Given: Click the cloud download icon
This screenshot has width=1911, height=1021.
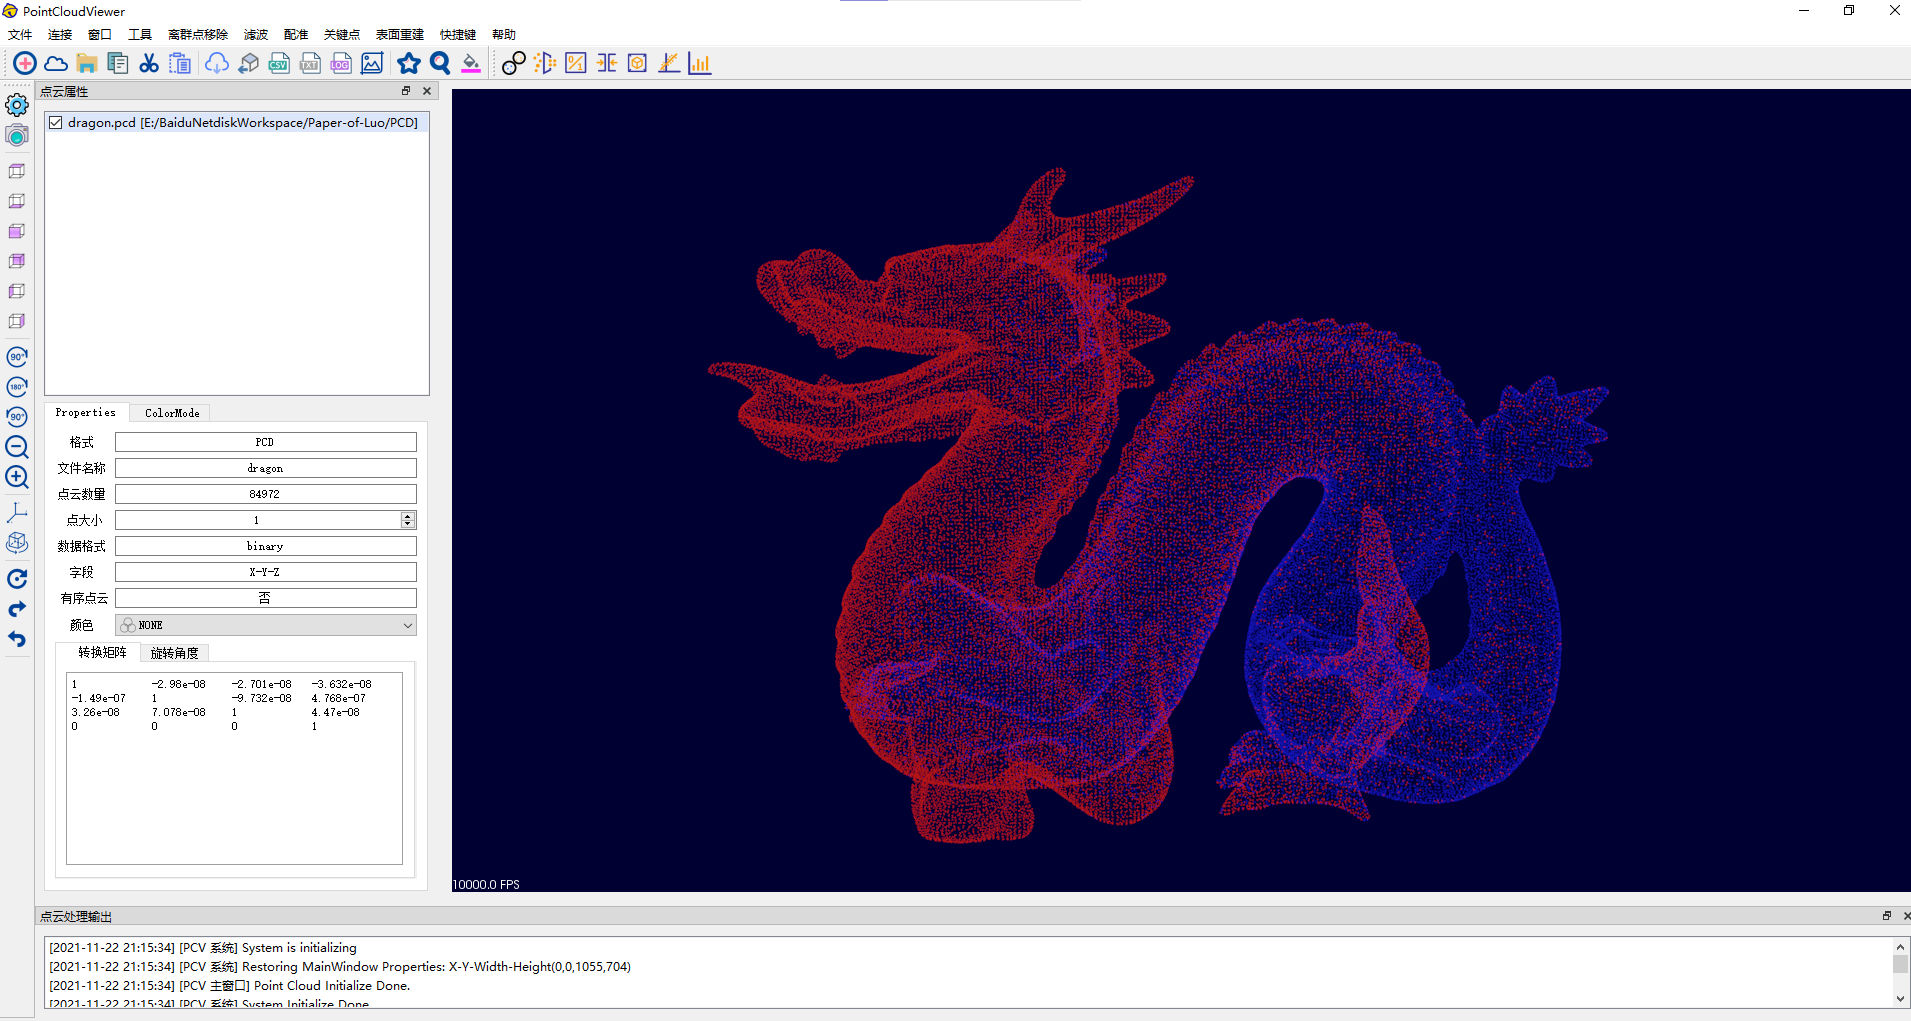Looking at the screenshot, I should pos(217,64).
